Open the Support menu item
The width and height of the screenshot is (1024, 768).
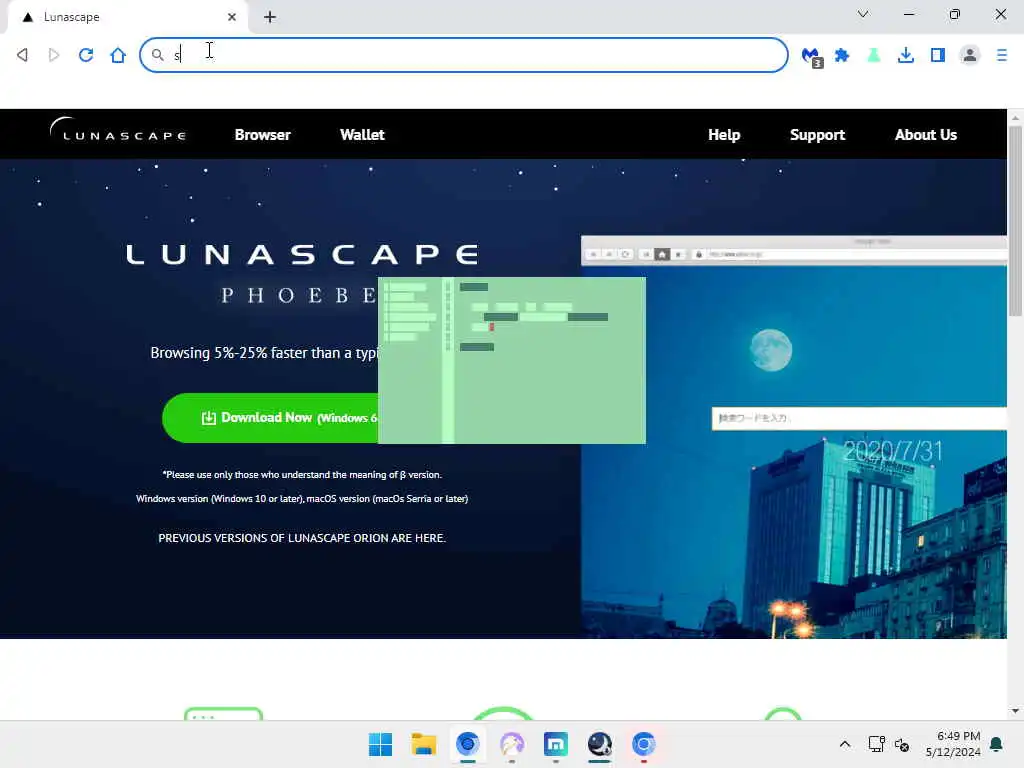pyautogui.click(x=818, y=135)
